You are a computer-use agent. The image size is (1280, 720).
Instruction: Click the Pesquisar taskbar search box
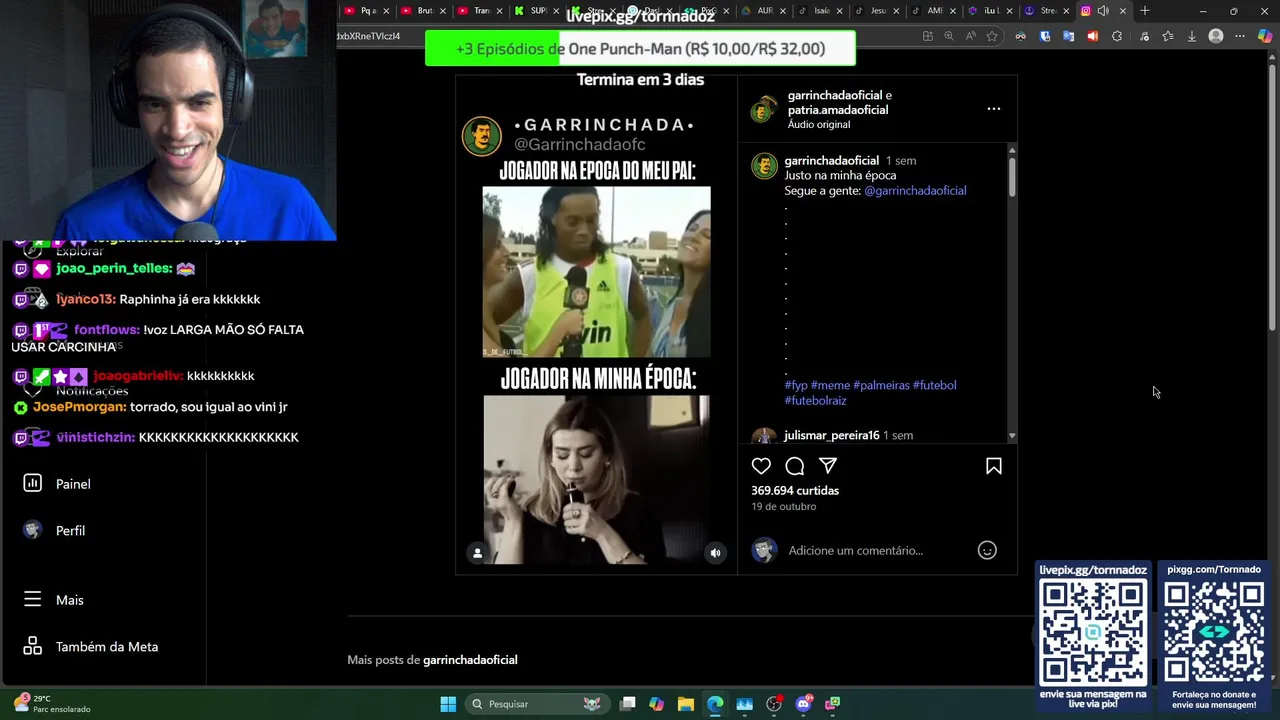tap(536, 704)
